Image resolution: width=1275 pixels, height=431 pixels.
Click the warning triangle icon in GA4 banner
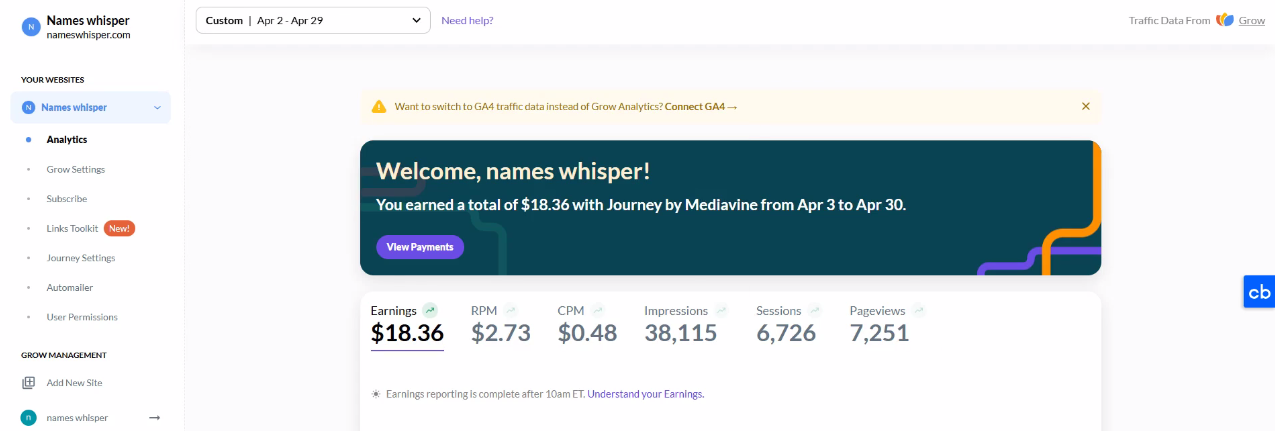(379, 106)
